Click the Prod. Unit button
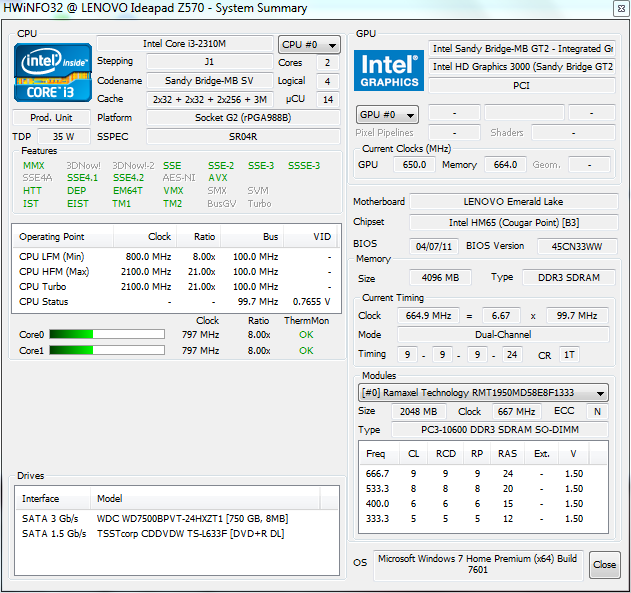This screenshot has height=593, width=631. point(51,117)
